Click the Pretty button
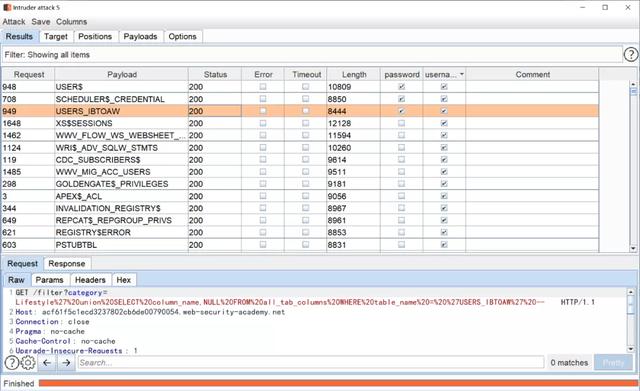 (x=613, y=362)
